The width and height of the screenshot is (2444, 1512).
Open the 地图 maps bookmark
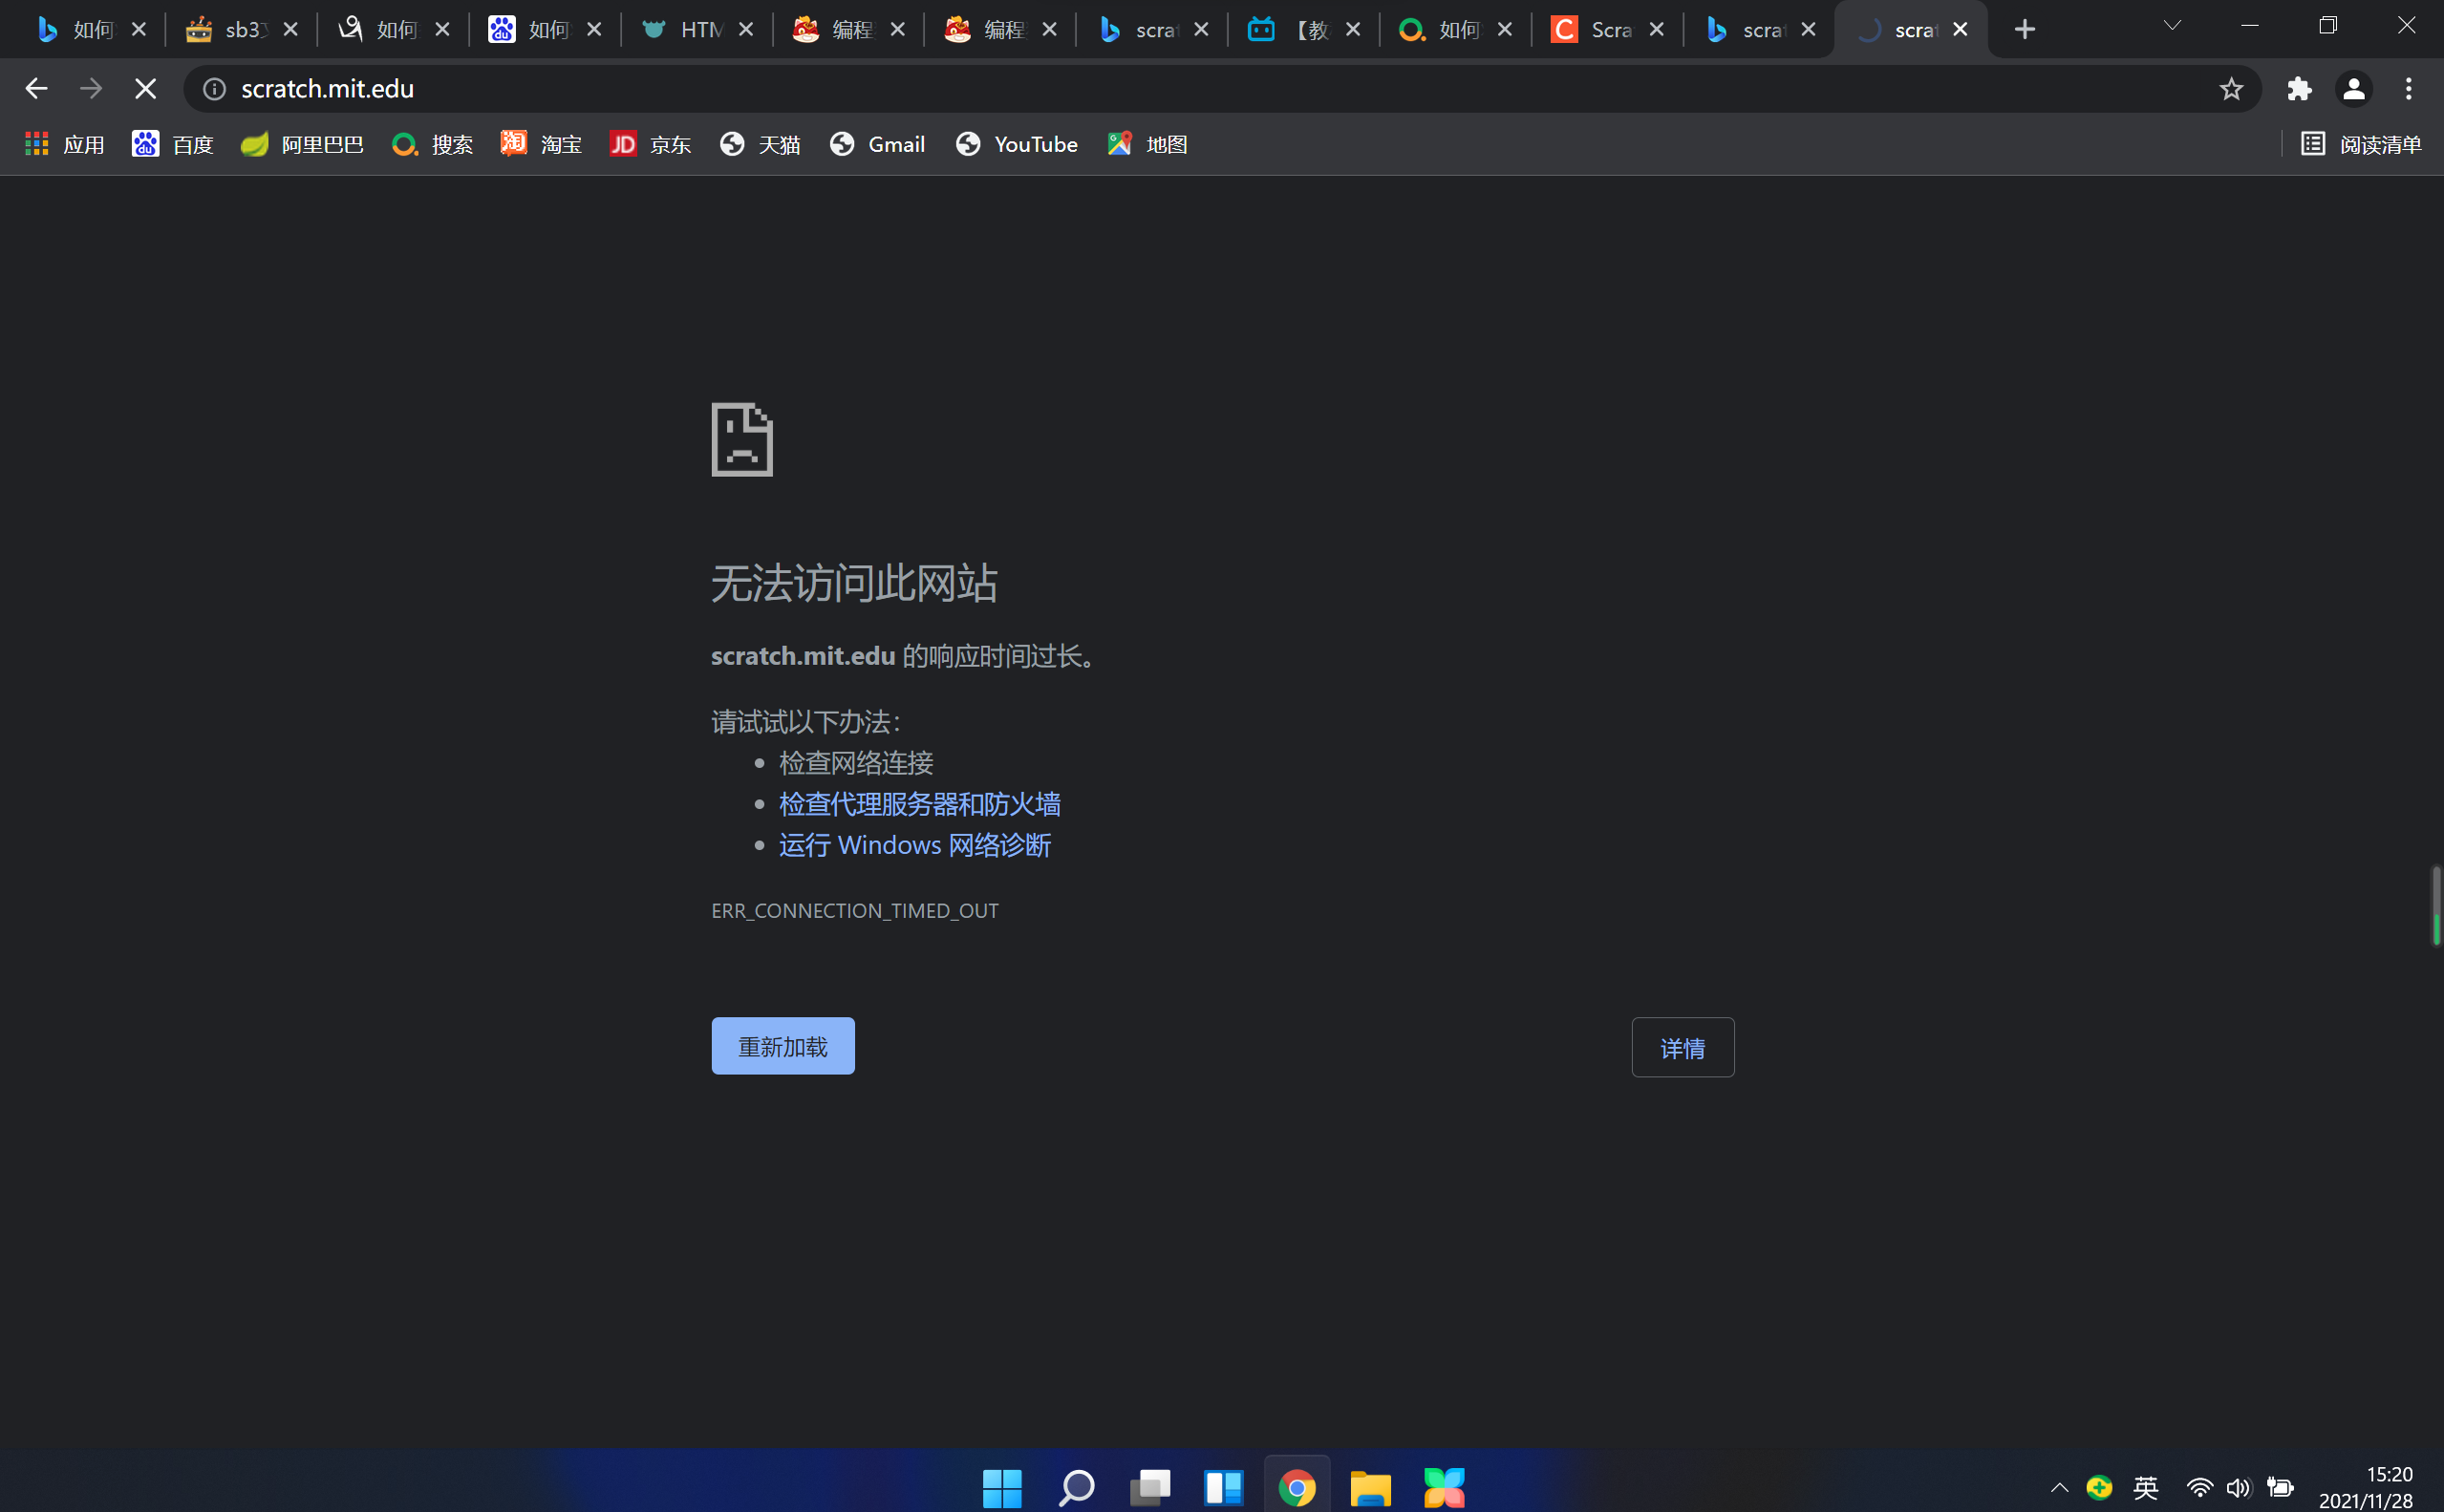coord(1147,144)
